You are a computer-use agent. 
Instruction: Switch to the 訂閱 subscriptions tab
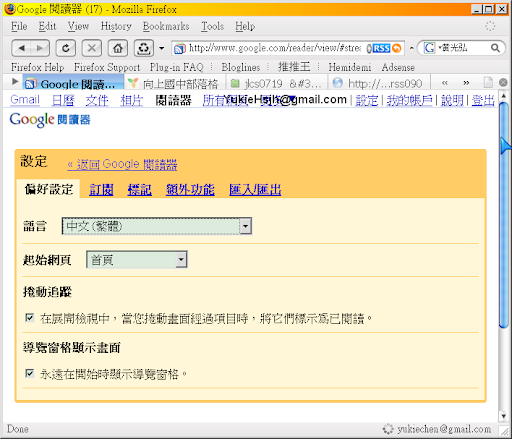point(101,190)
